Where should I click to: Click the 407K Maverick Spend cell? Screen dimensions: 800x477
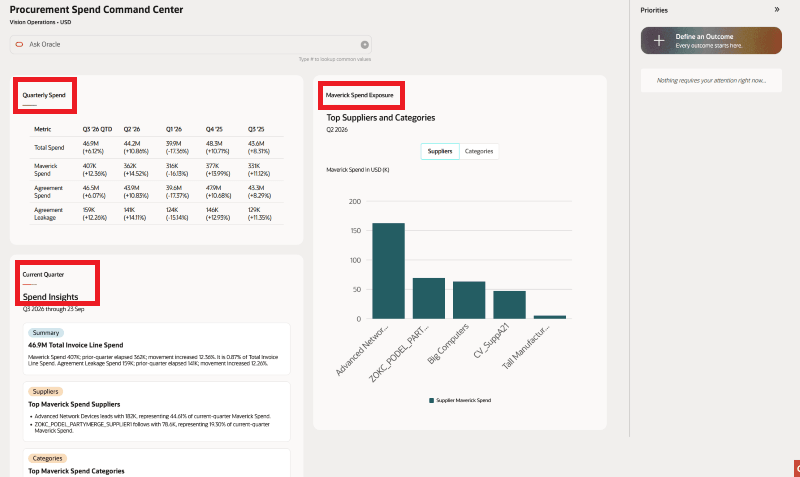tap(95, 170)
